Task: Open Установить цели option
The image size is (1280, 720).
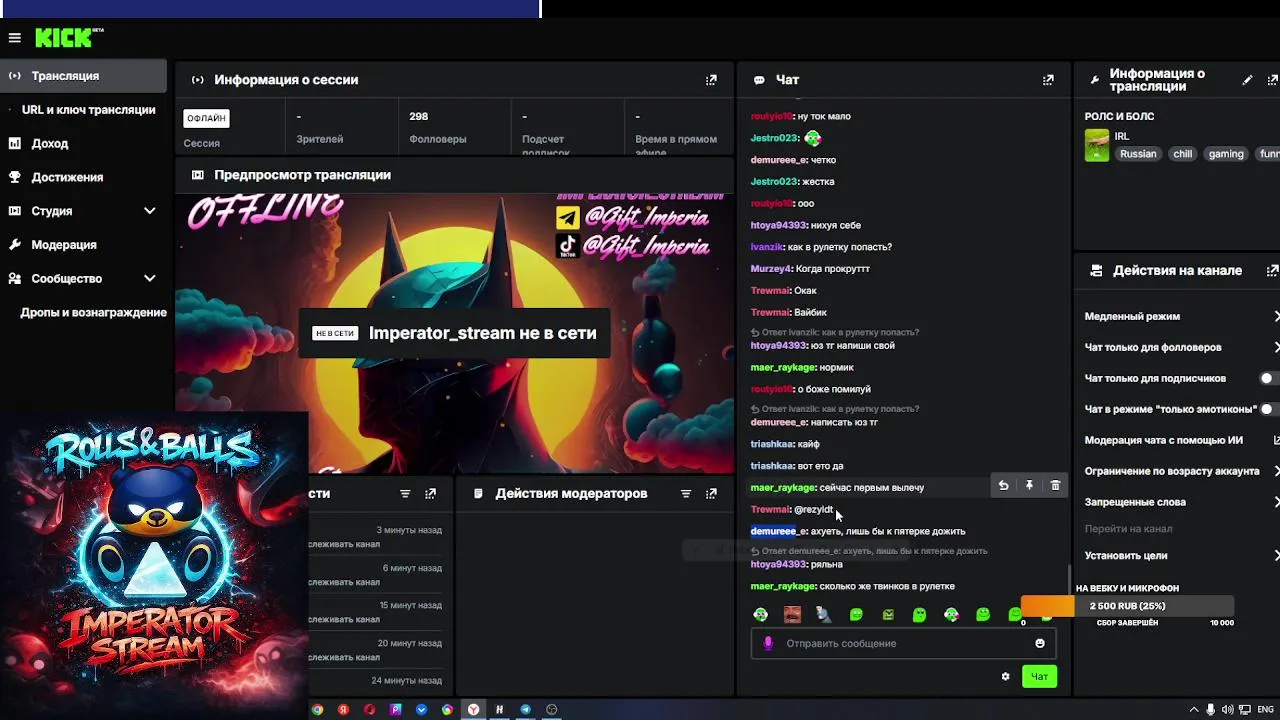Action: (1180, 556)
